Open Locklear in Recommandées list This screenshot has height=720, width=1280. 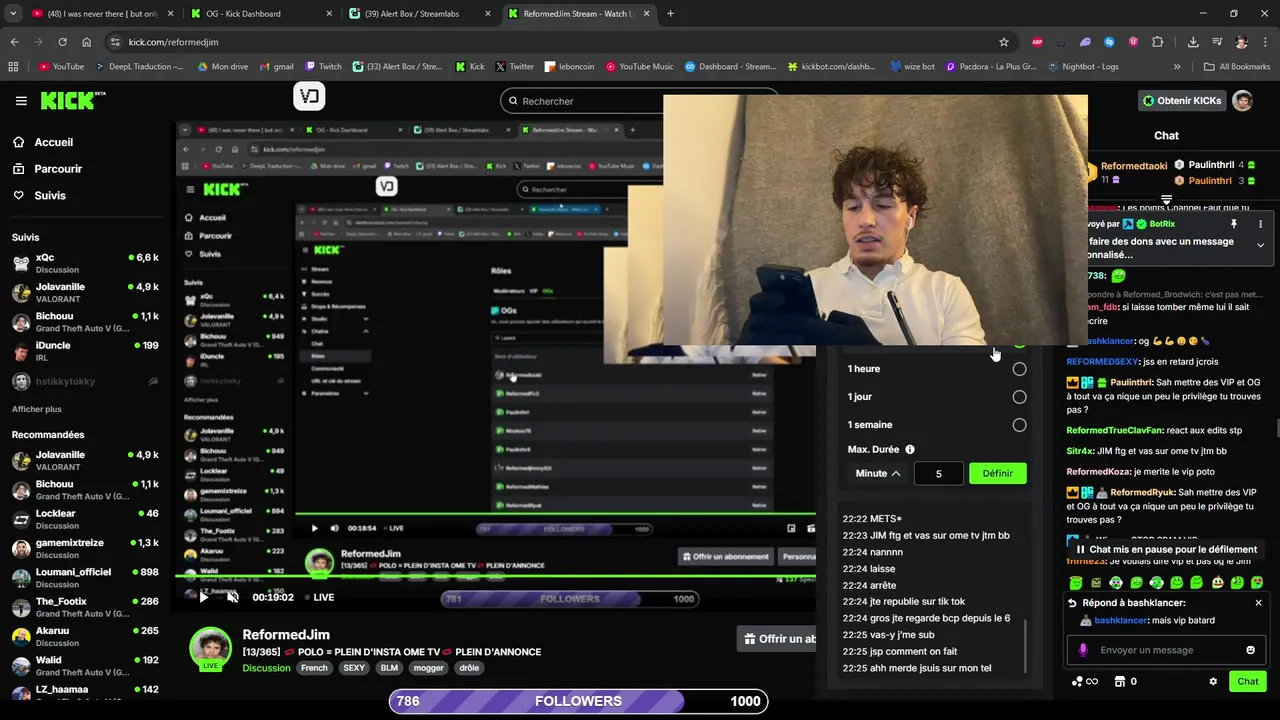tap(85, 519)
